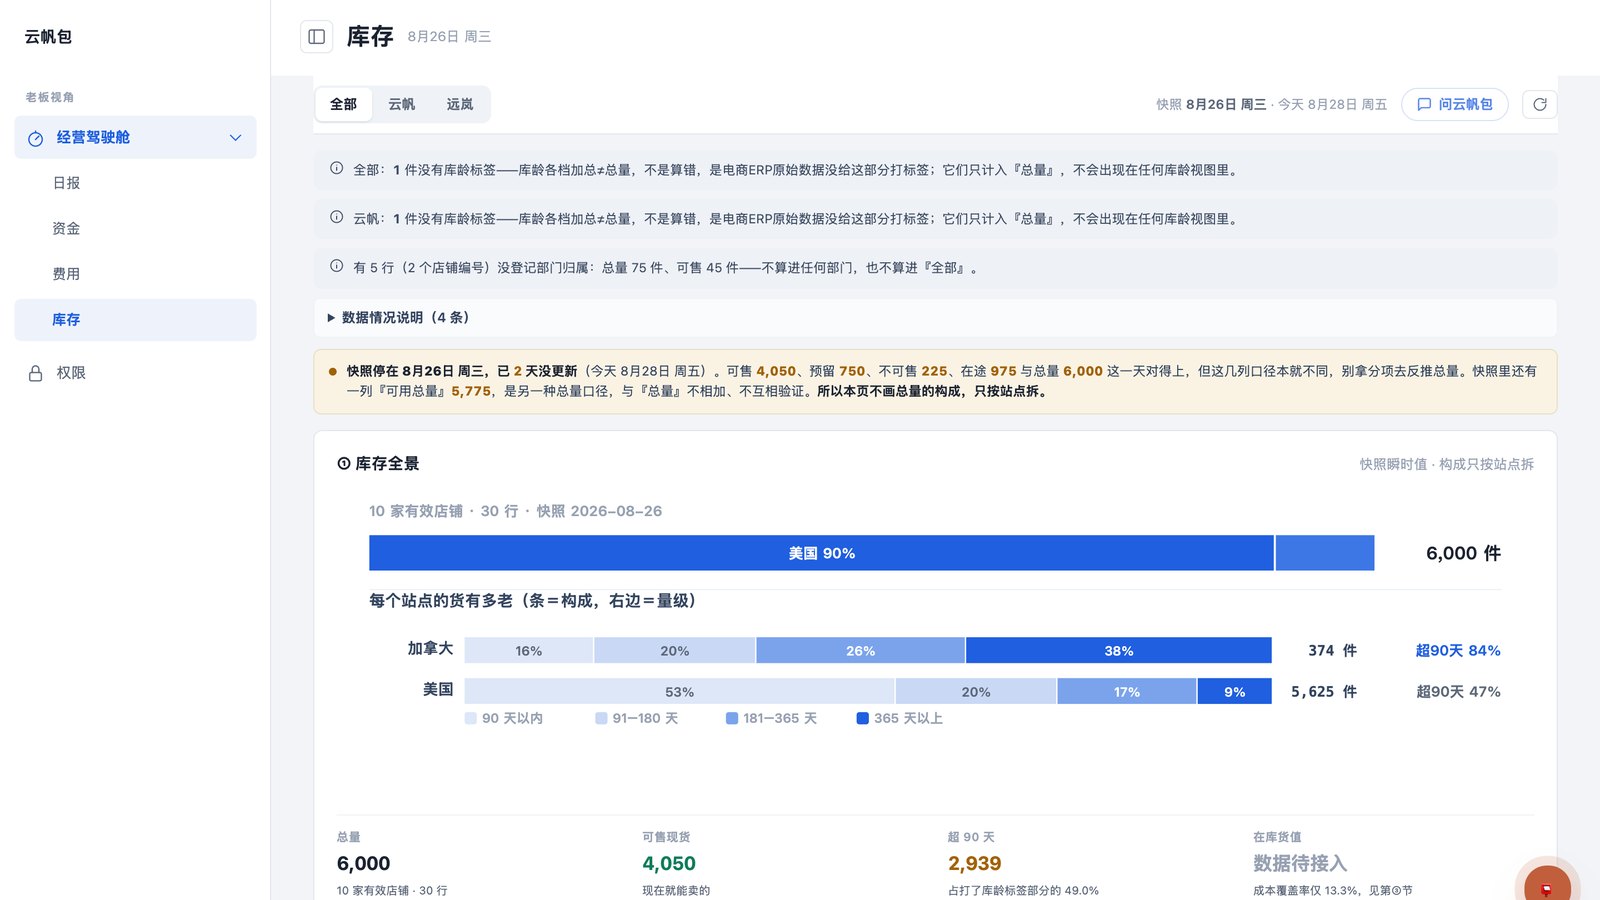Click 美国 9% bar segment
The height and width of the screenshot is (900, 1600).
point(1235,692)
